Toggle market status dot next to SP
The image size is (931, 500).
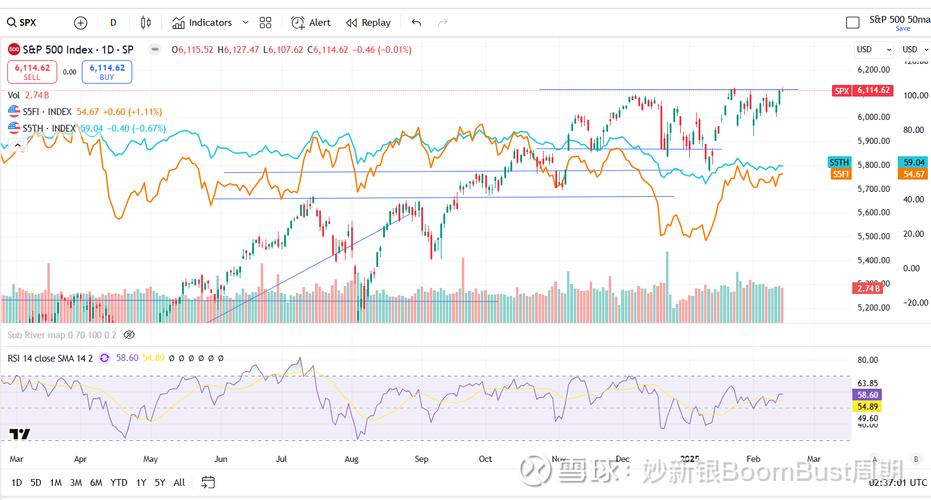point(154,49)
